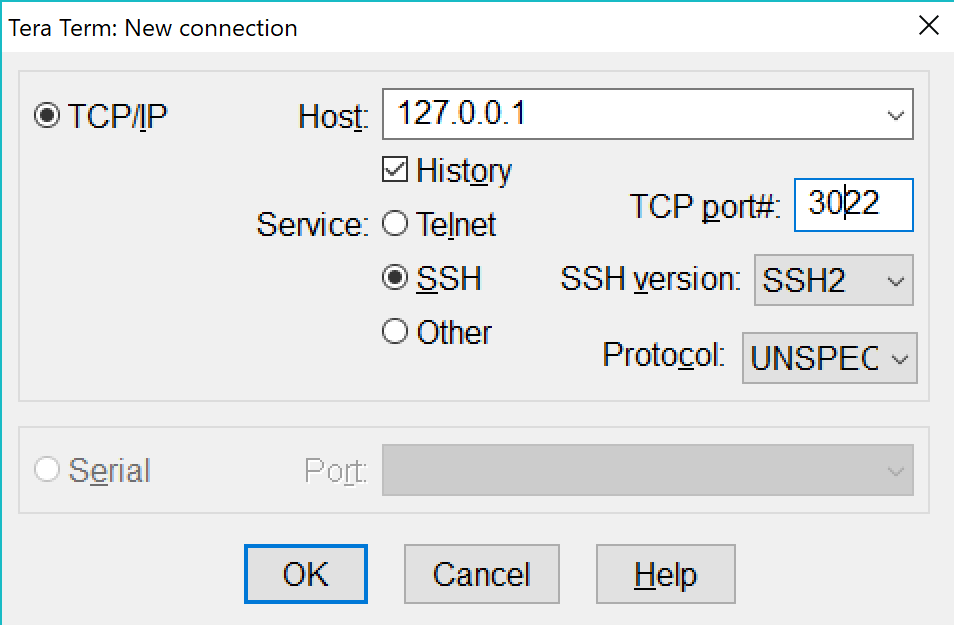Click the Host field showing 127.0.0.1
The width and height of the screenshot is (954, 625).
click(x=600, y=114)
